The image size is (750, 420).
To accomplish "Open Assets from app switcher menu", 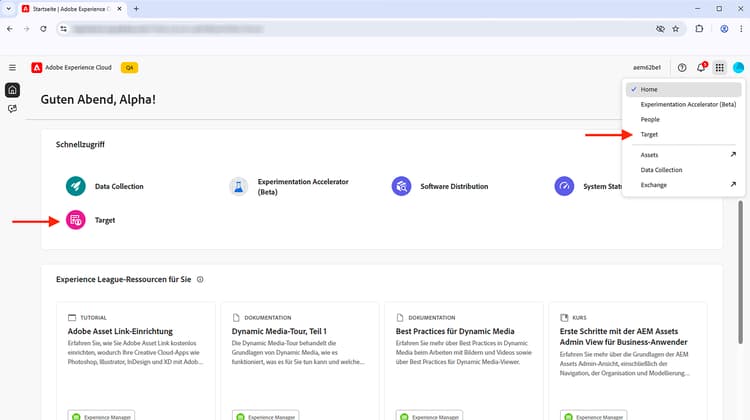I will click(683, 155).
